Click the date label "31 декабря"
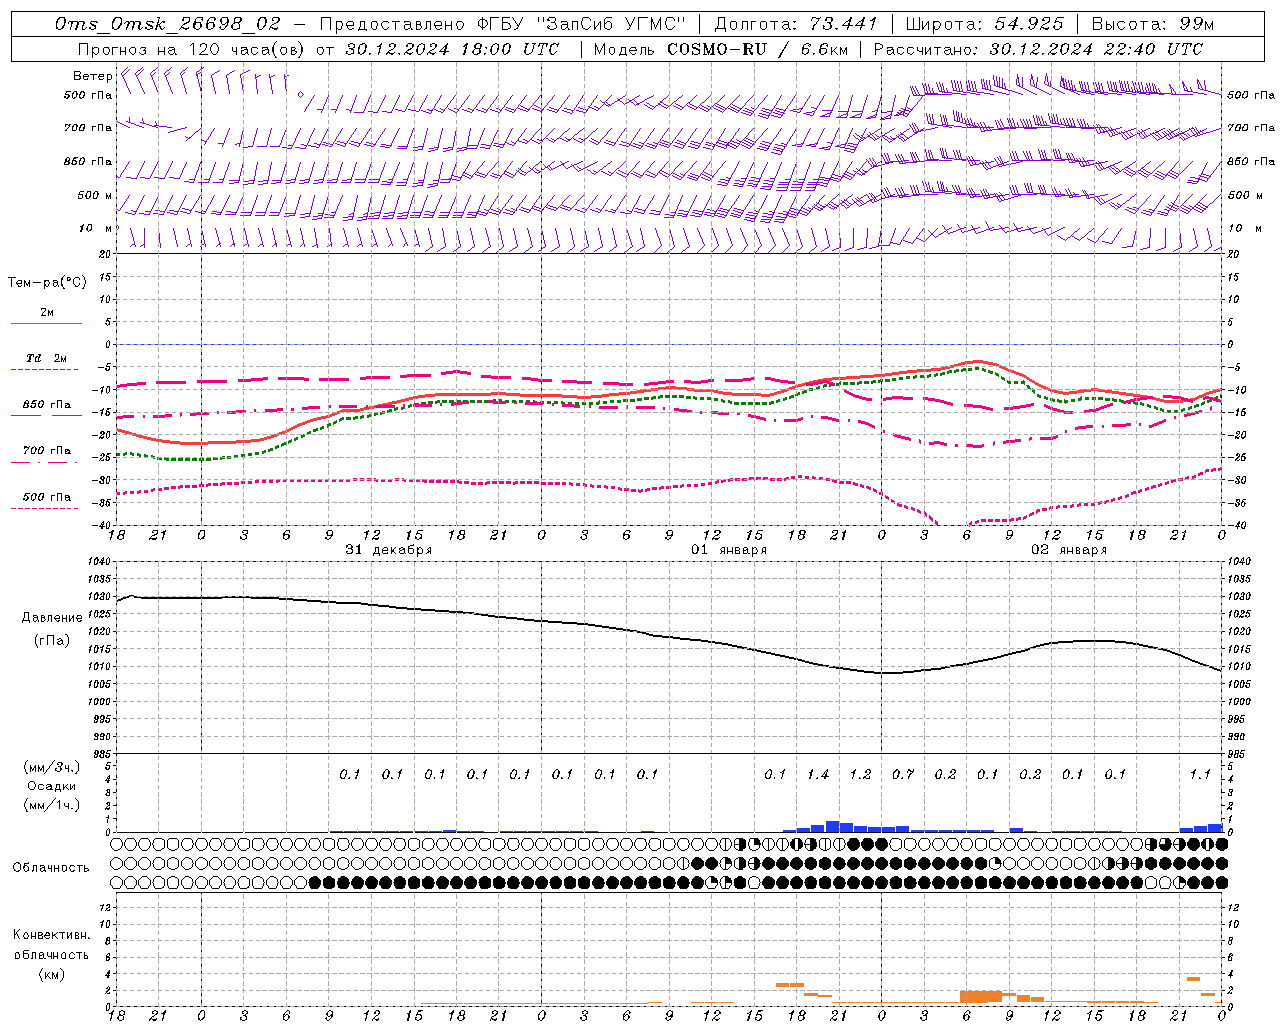 [389, 550]
